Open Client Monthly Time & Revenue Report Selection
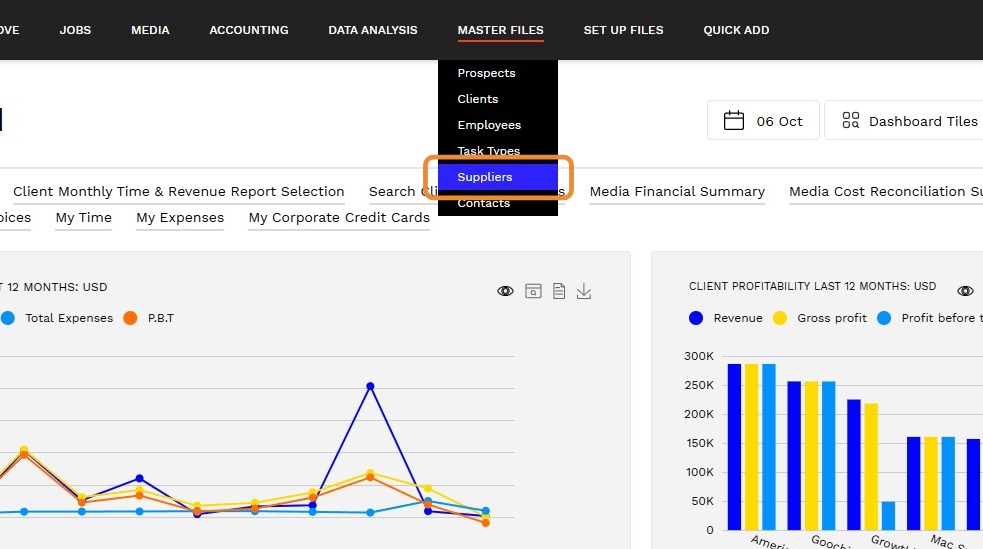This screenshot has height=549, width=983. pos(179,192)
